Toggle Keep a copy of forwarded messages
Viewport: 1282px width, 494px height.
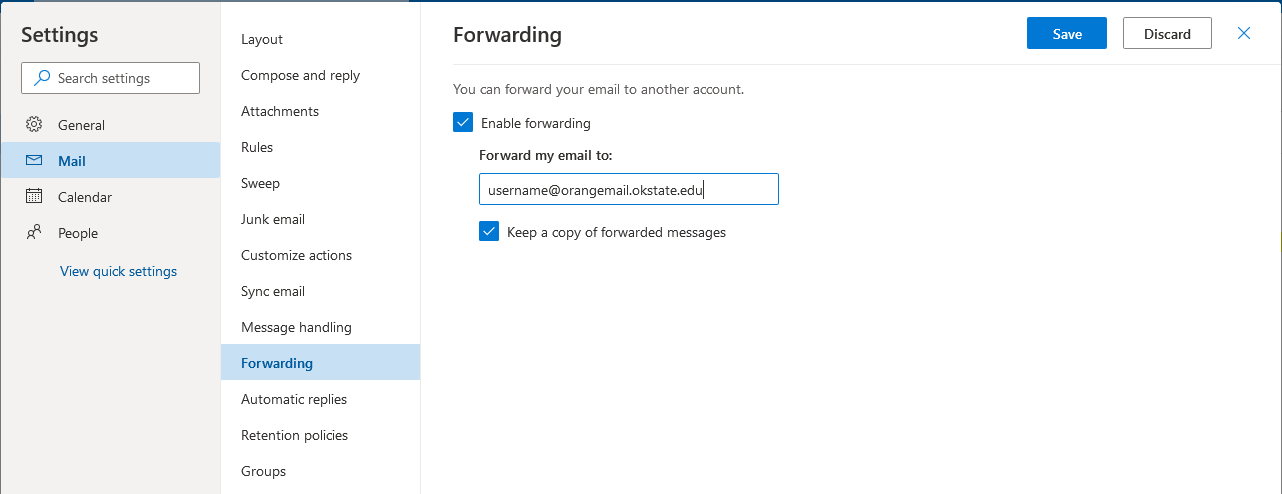coord(489,232)
